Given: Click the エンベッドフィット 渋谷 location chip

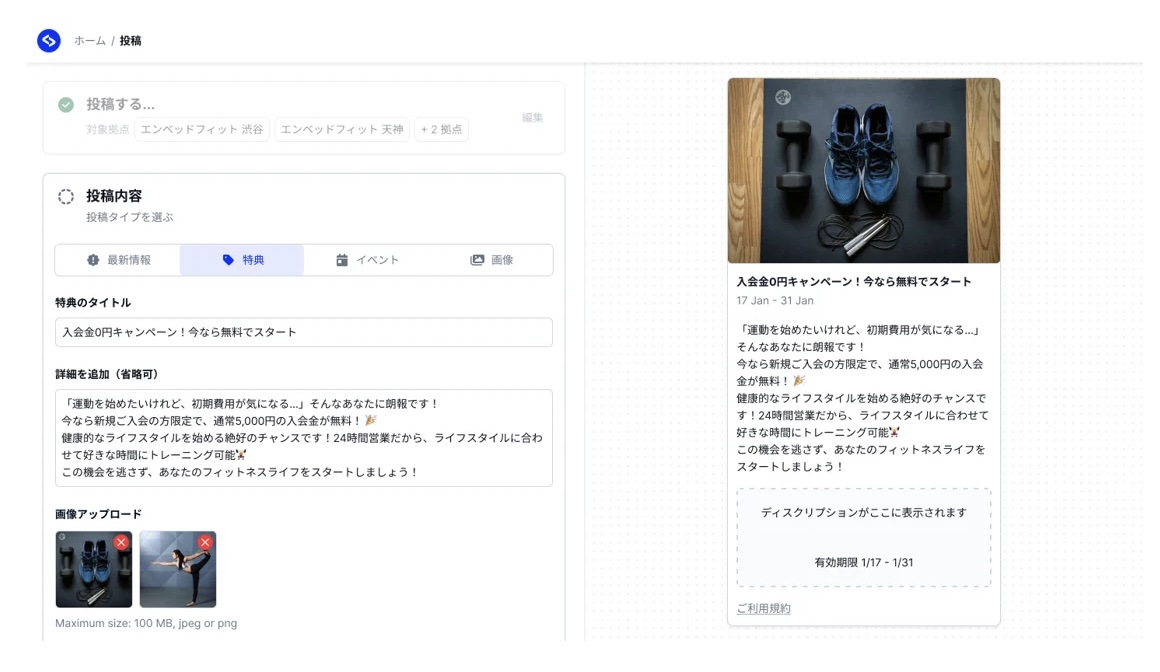Looking at the screenshot, I should coord(202,130).
